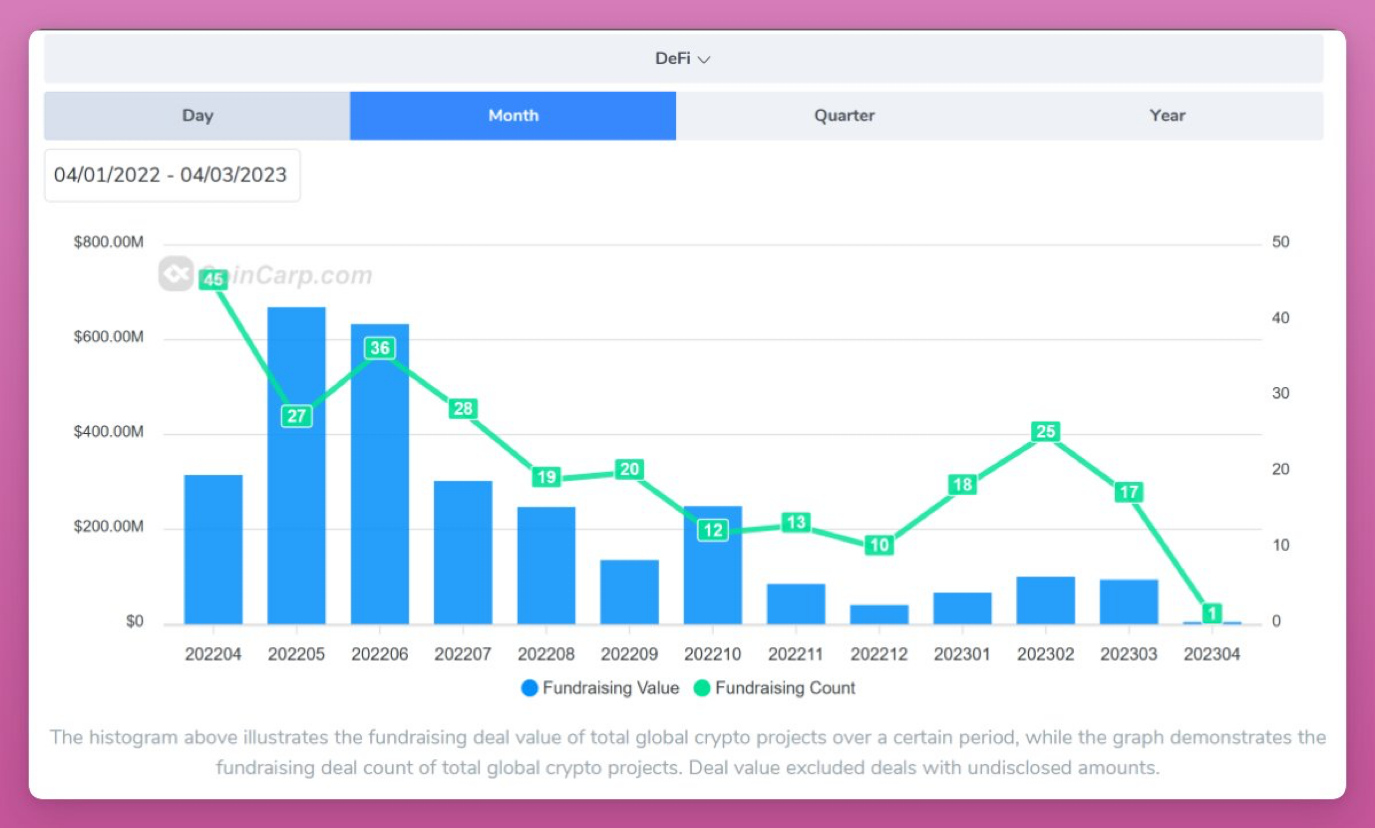Toggle Fundraising Count legend item
Image resolution: width=1375 pixels, height=828 pixels.
pyautogui.click(x=785, y=688)
